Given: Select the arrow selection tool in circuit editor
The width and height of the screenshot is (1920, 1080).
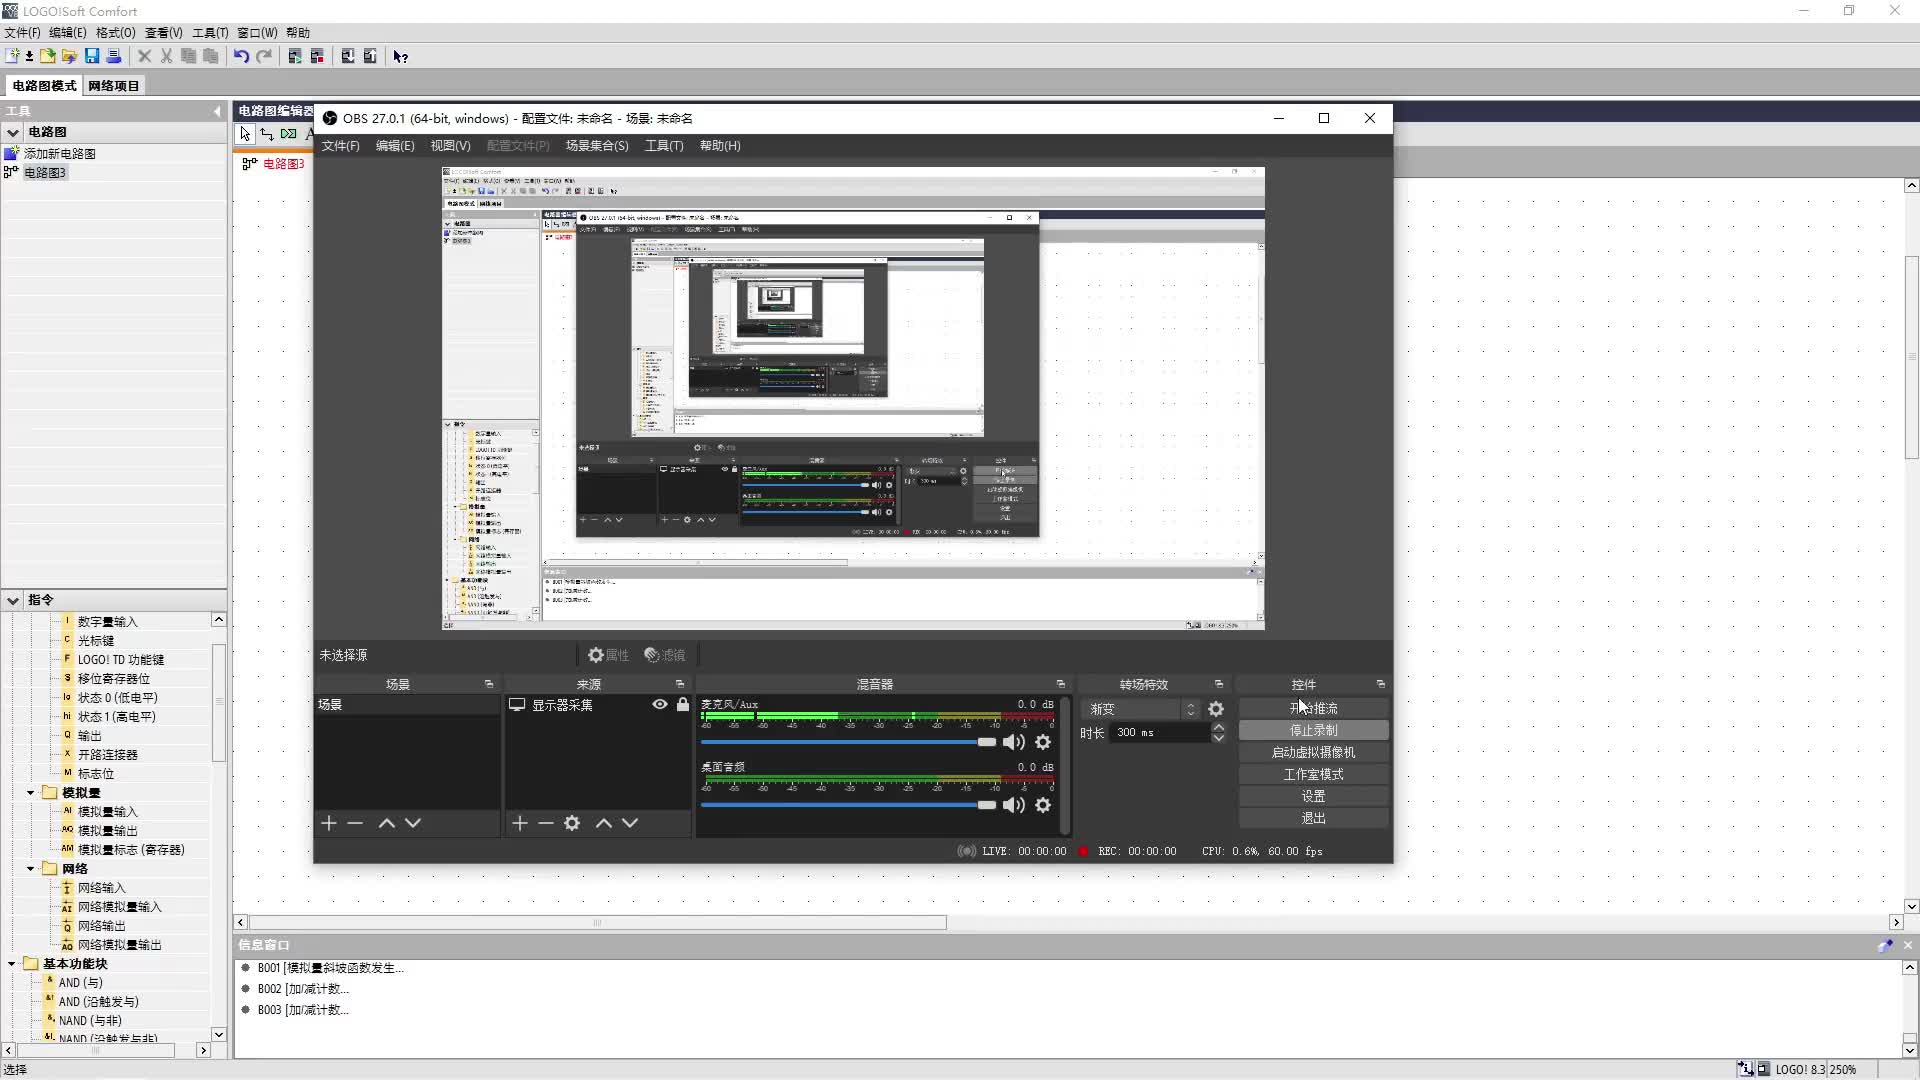Looking at the screenshot, I should coord(245,134).
